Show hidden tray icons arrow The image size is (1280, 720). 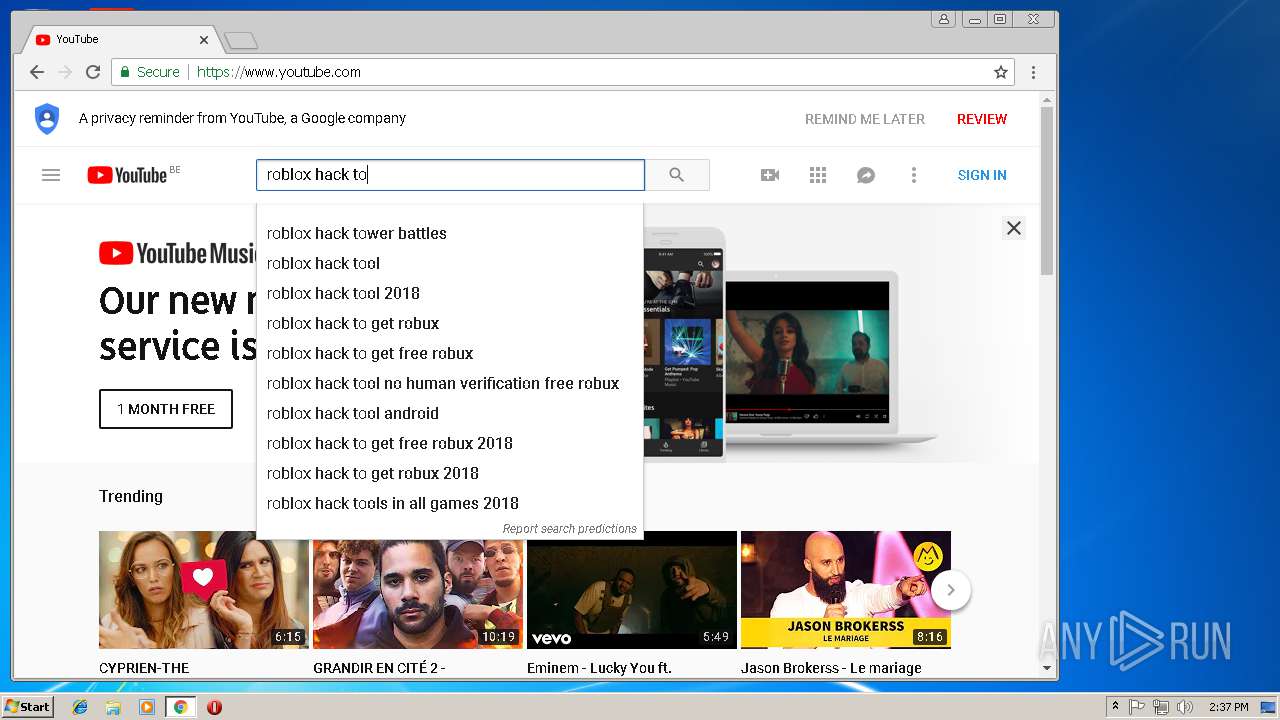1115,707
